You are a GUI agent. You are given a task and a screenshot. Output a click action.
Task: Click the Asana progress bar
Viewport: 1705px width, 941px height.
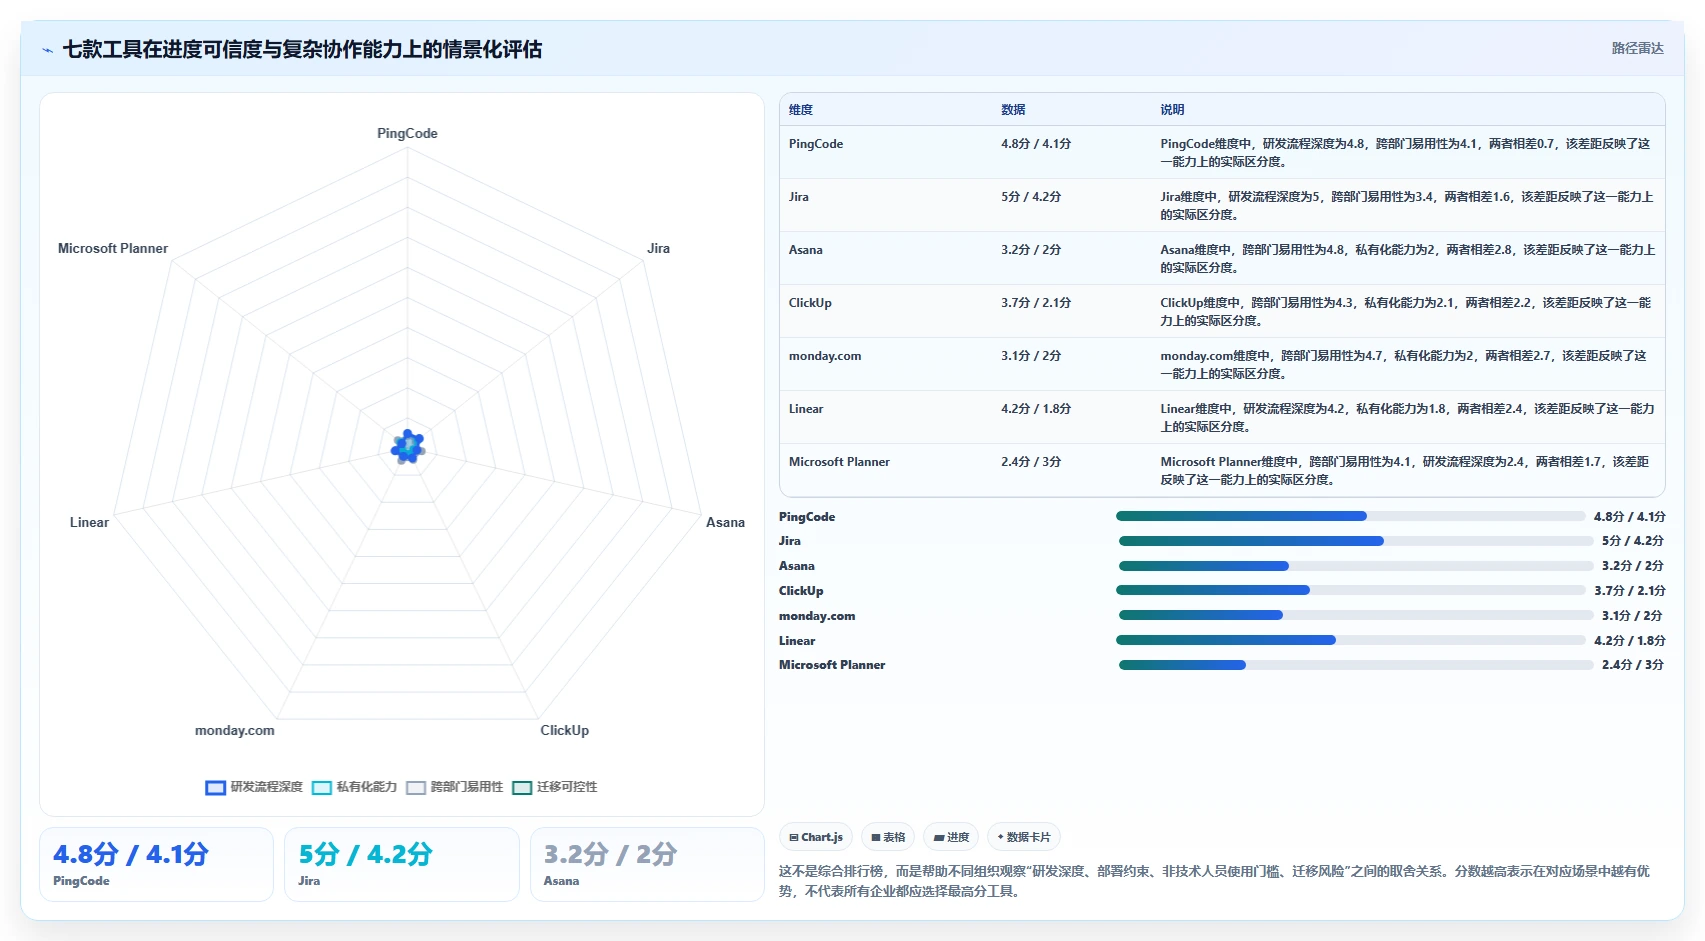[1354, 566]
